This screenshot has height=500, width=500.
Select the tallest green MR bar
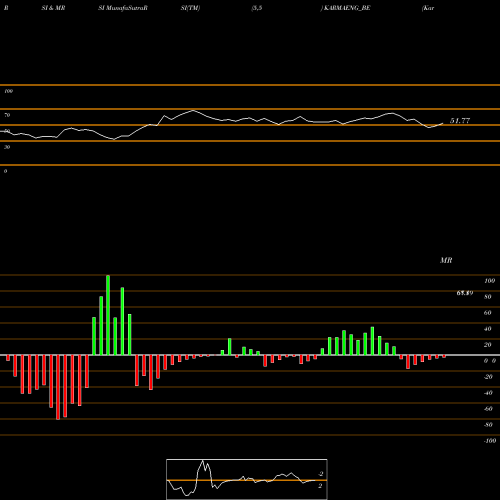tap(108, 315)
